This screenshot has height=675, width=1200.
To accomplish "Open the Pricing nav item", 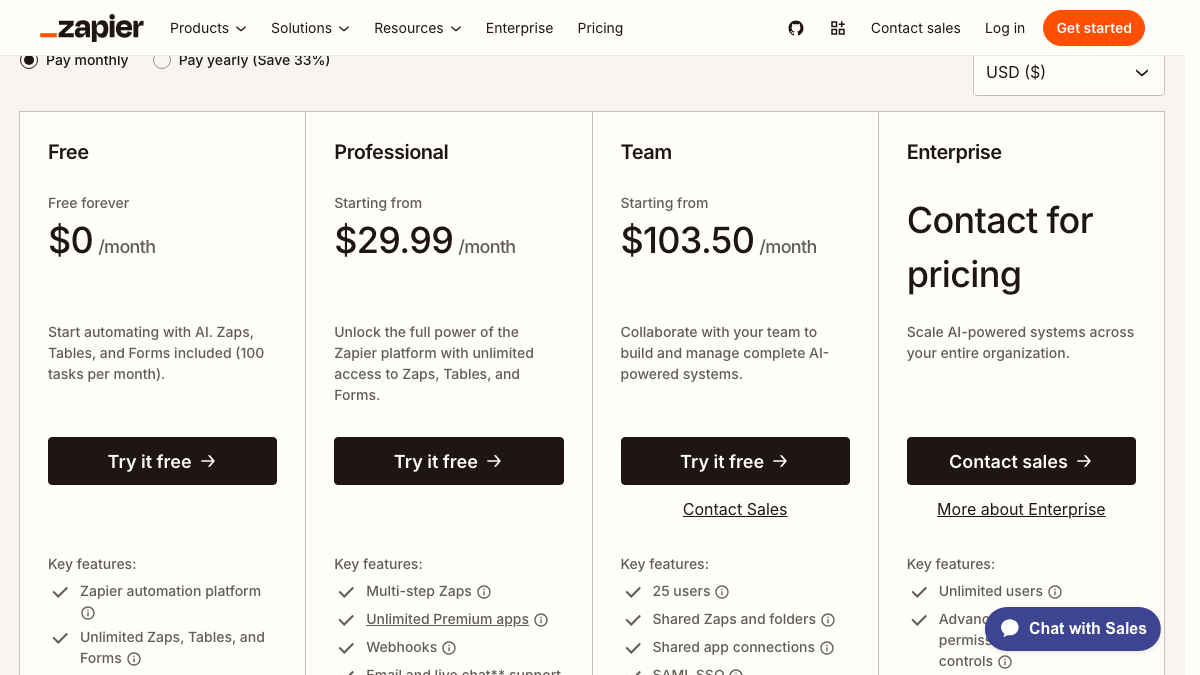I will (x=600, y=28).
